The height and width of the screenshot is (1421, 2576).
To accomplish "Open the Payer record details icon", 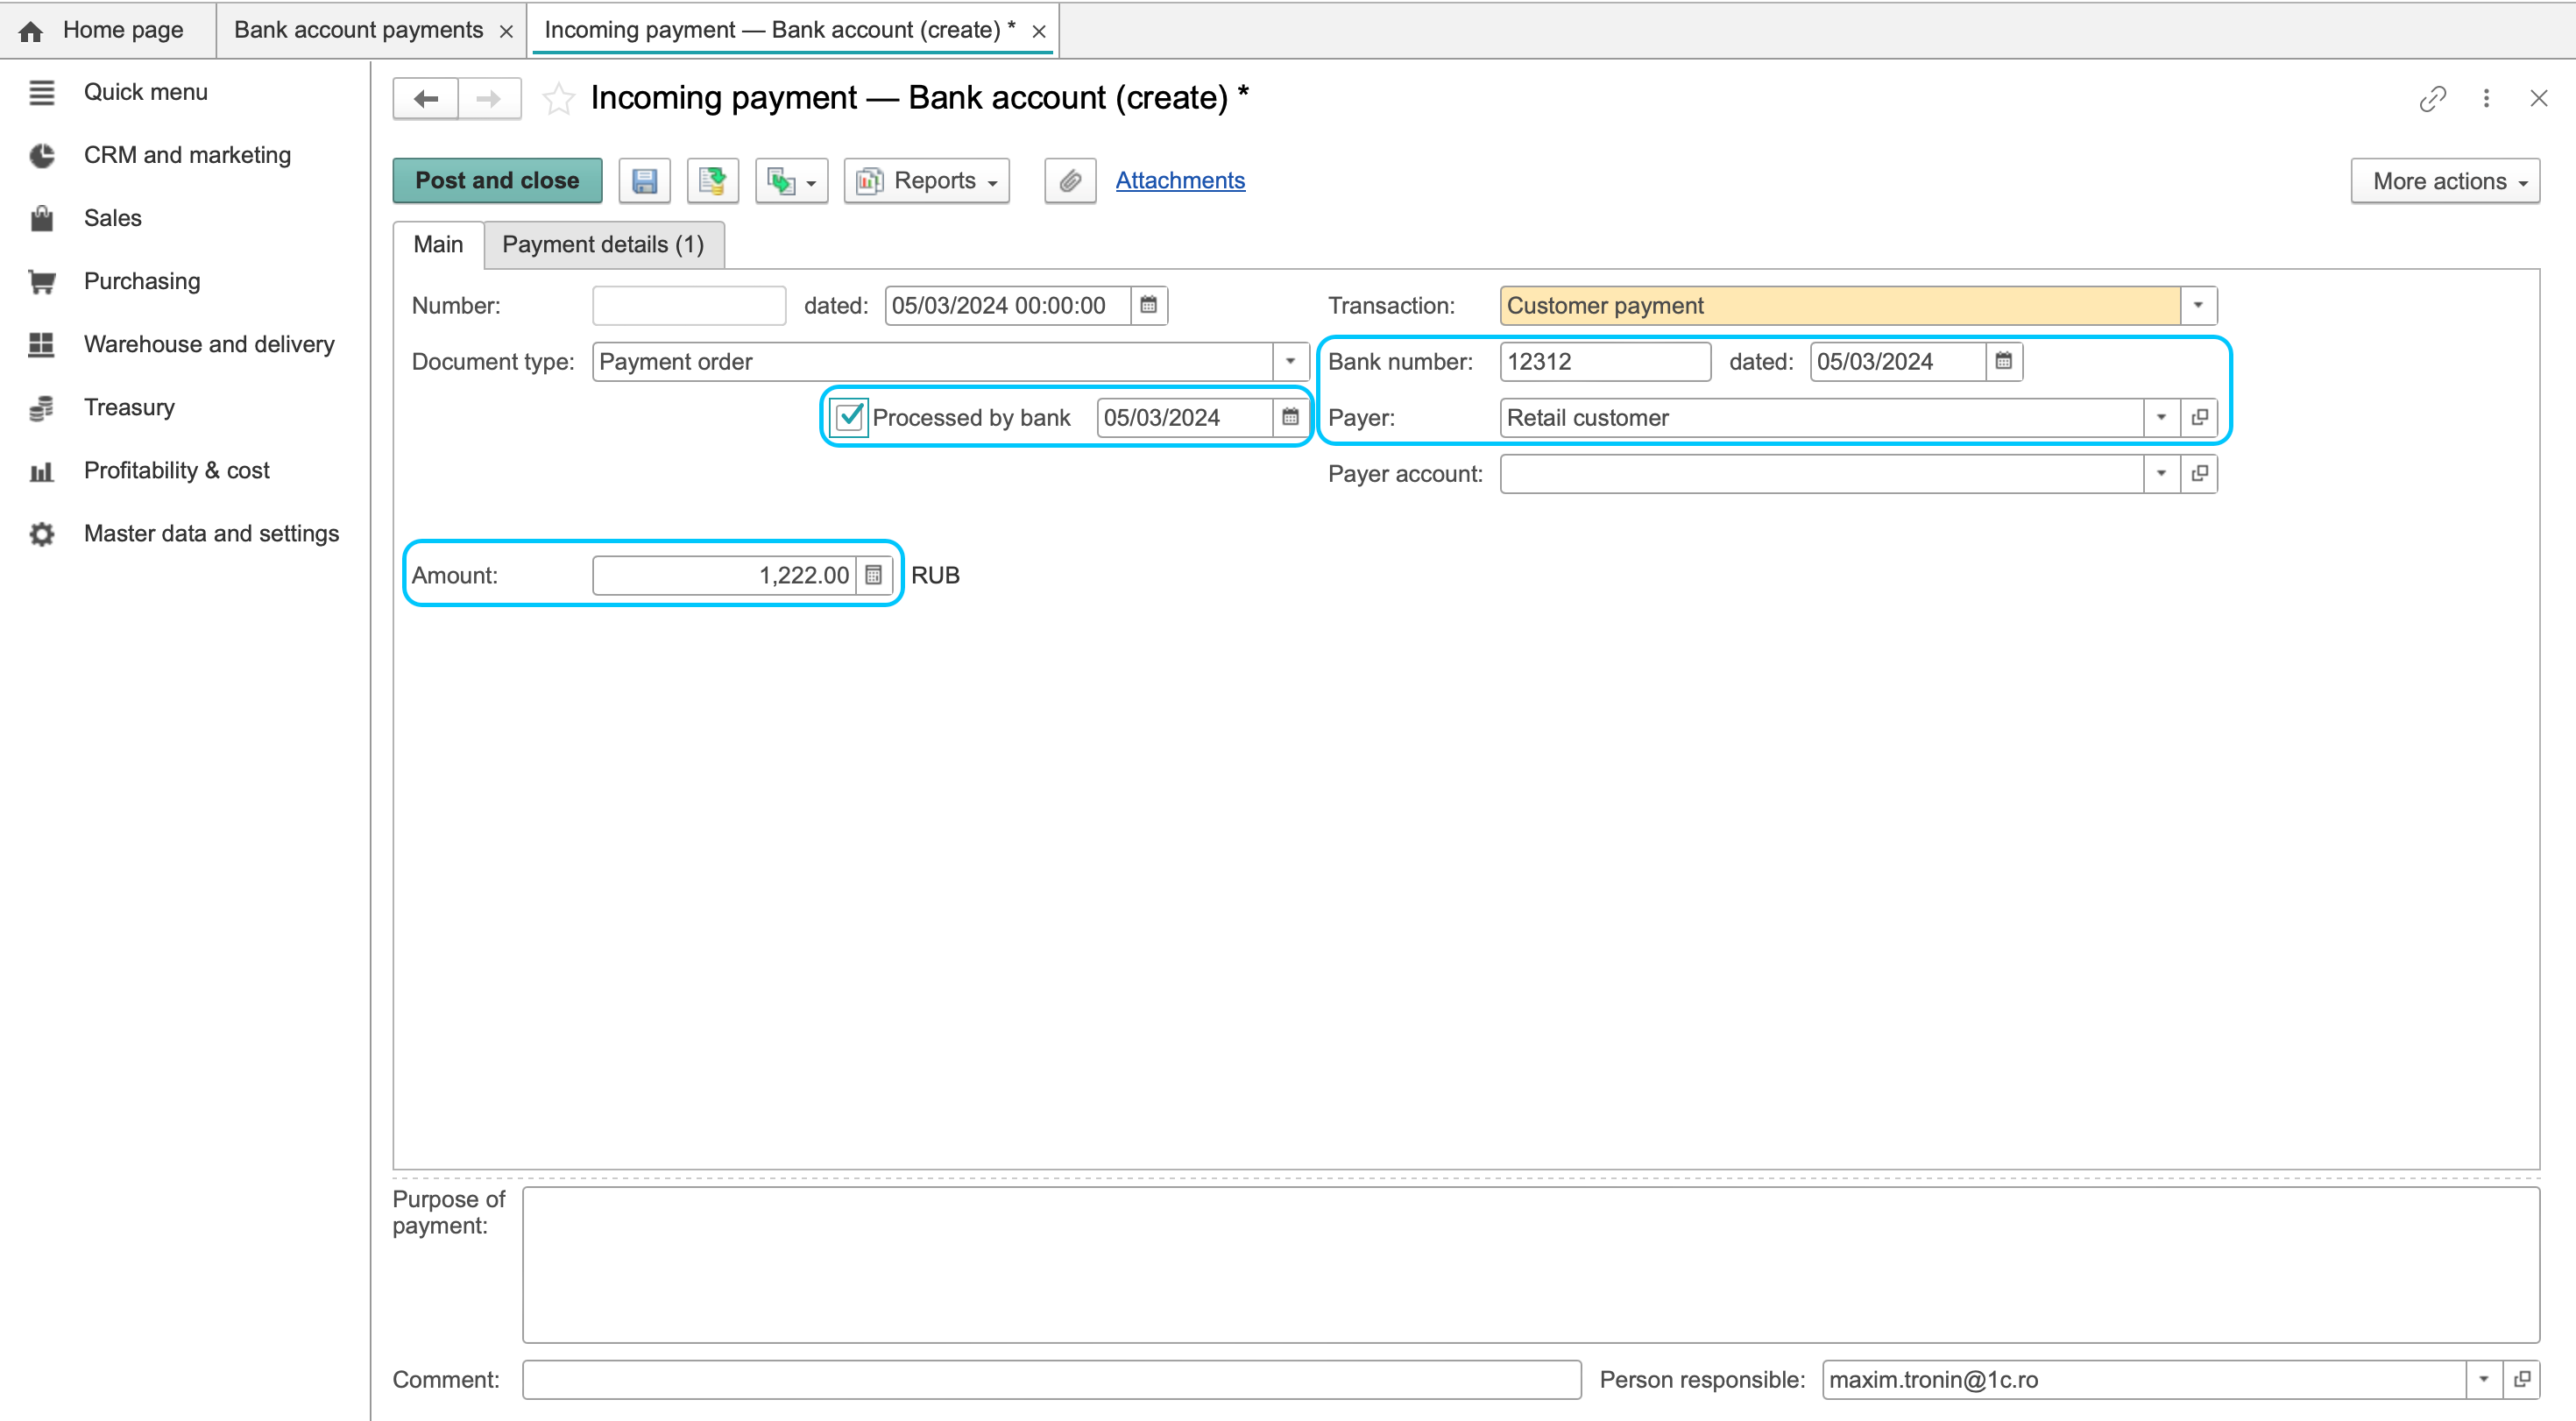I will (2199, 418).
